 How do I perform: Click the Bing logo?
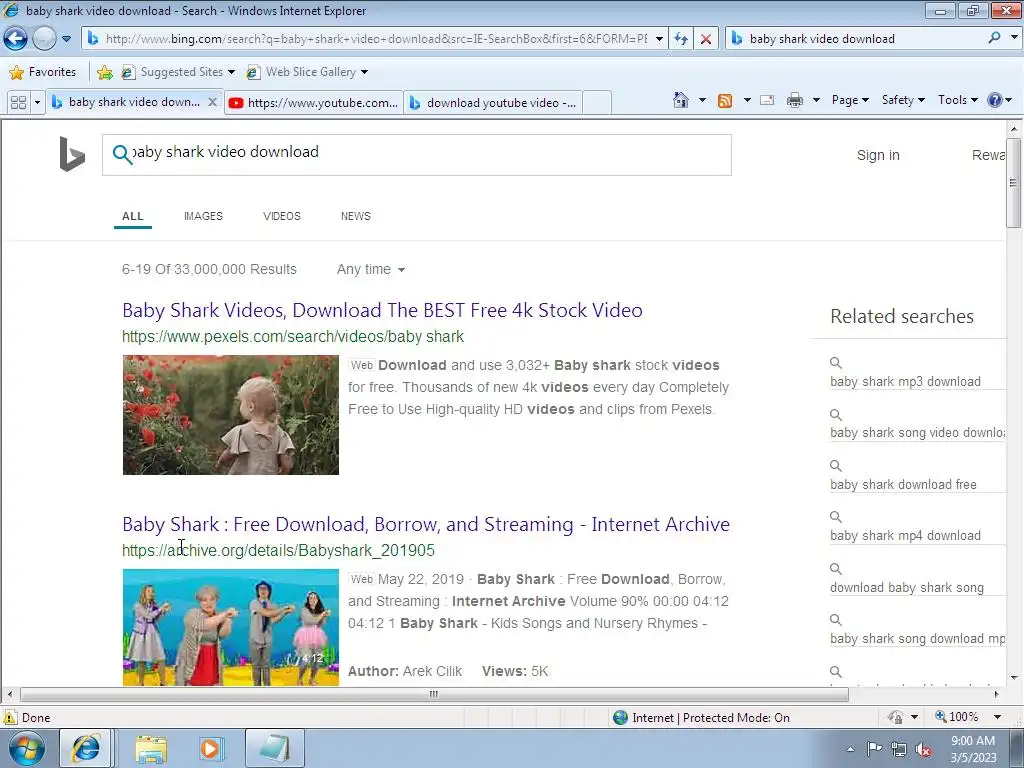[72, 154]
